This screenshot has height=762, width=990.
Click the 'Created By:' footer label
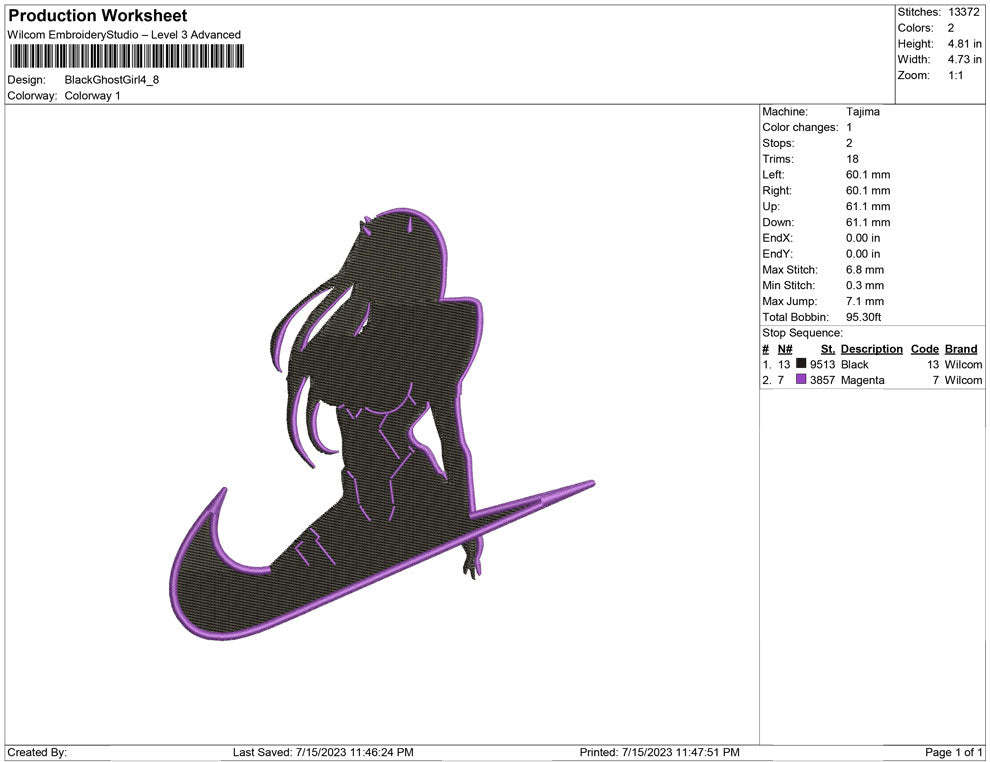(x=37, y=752)
